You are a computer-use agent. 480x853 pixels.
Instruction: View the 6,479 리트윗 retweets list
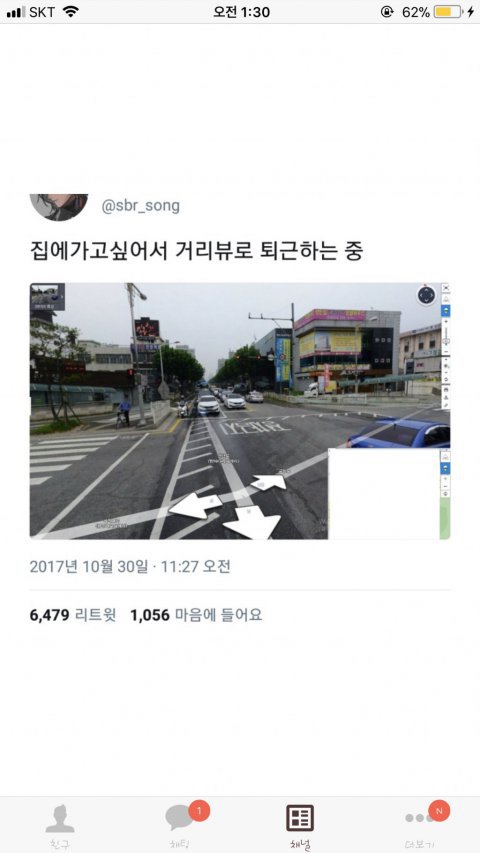pyautogui.click(x=73, y=615)
